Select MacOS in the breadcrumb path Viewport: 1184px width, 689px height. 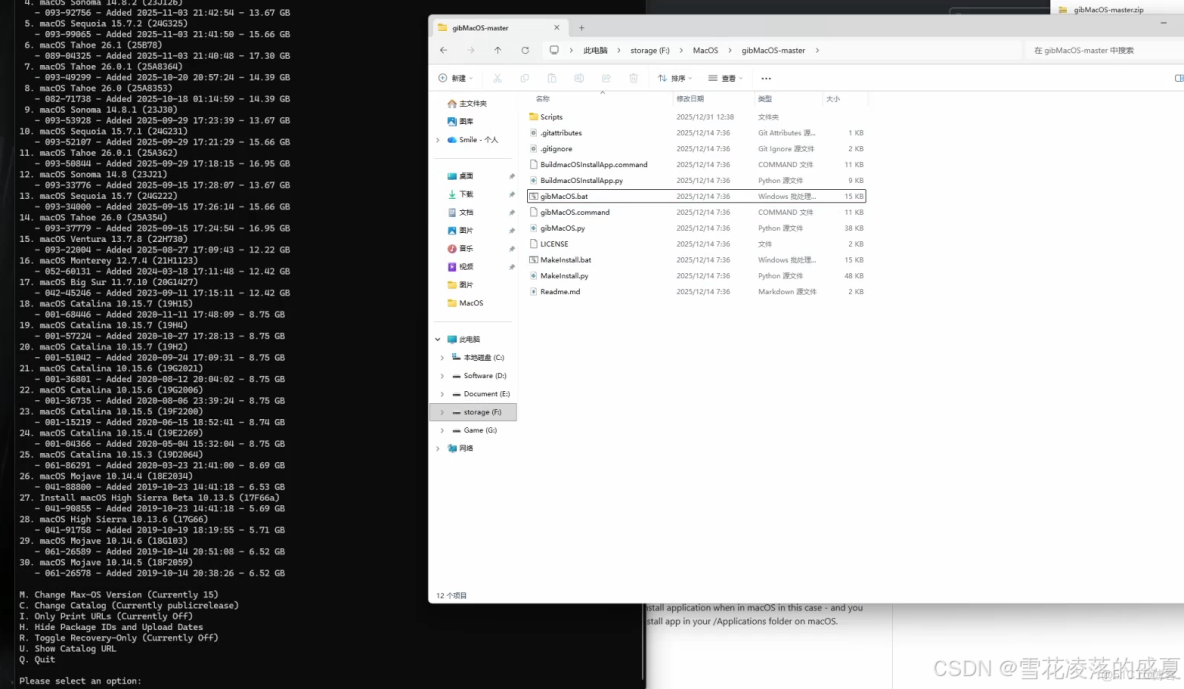(x=705, y=51)
